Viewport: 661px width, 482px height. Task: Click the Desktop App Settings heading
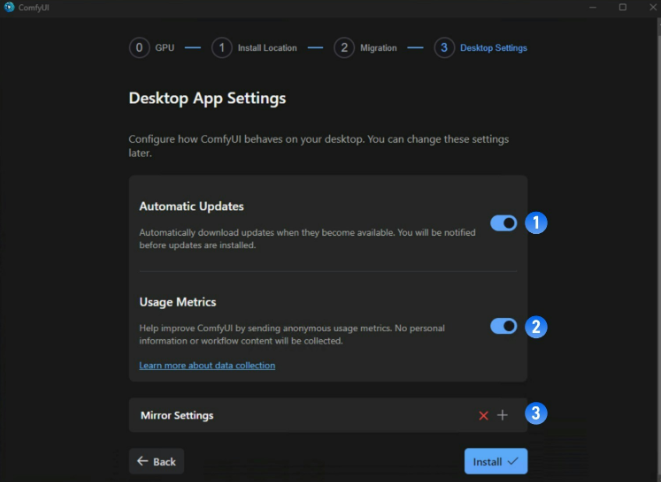207,99
